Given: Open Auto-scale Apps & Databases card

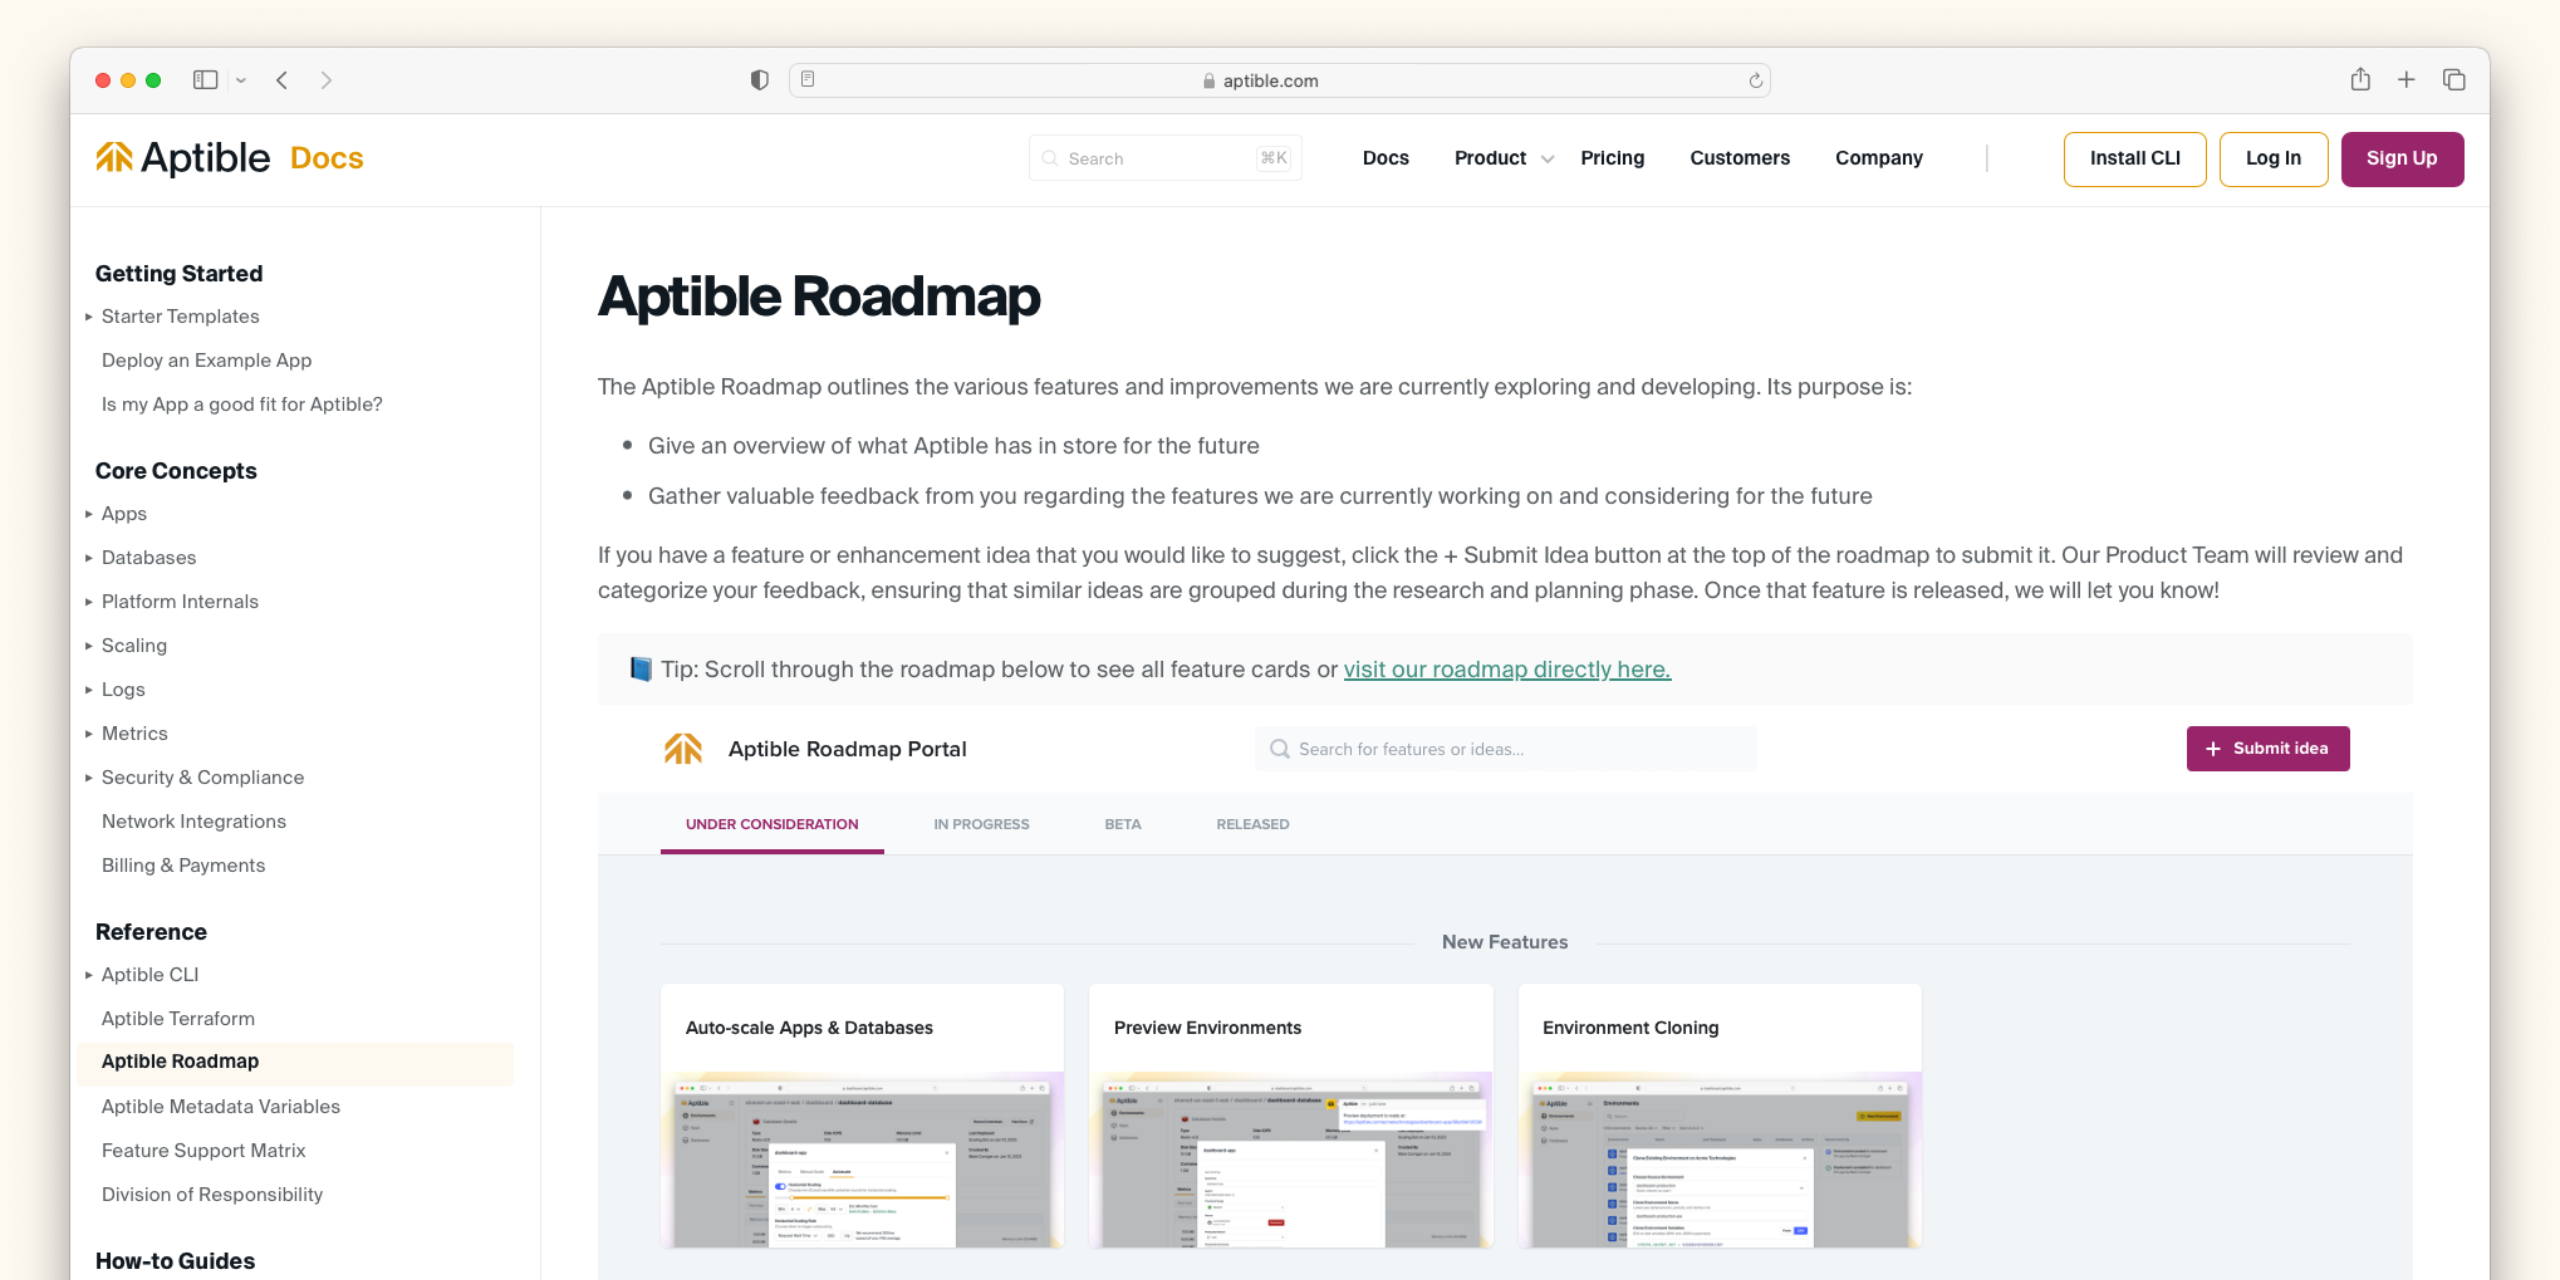Looking at the screenshot, I should point(862,1116).
